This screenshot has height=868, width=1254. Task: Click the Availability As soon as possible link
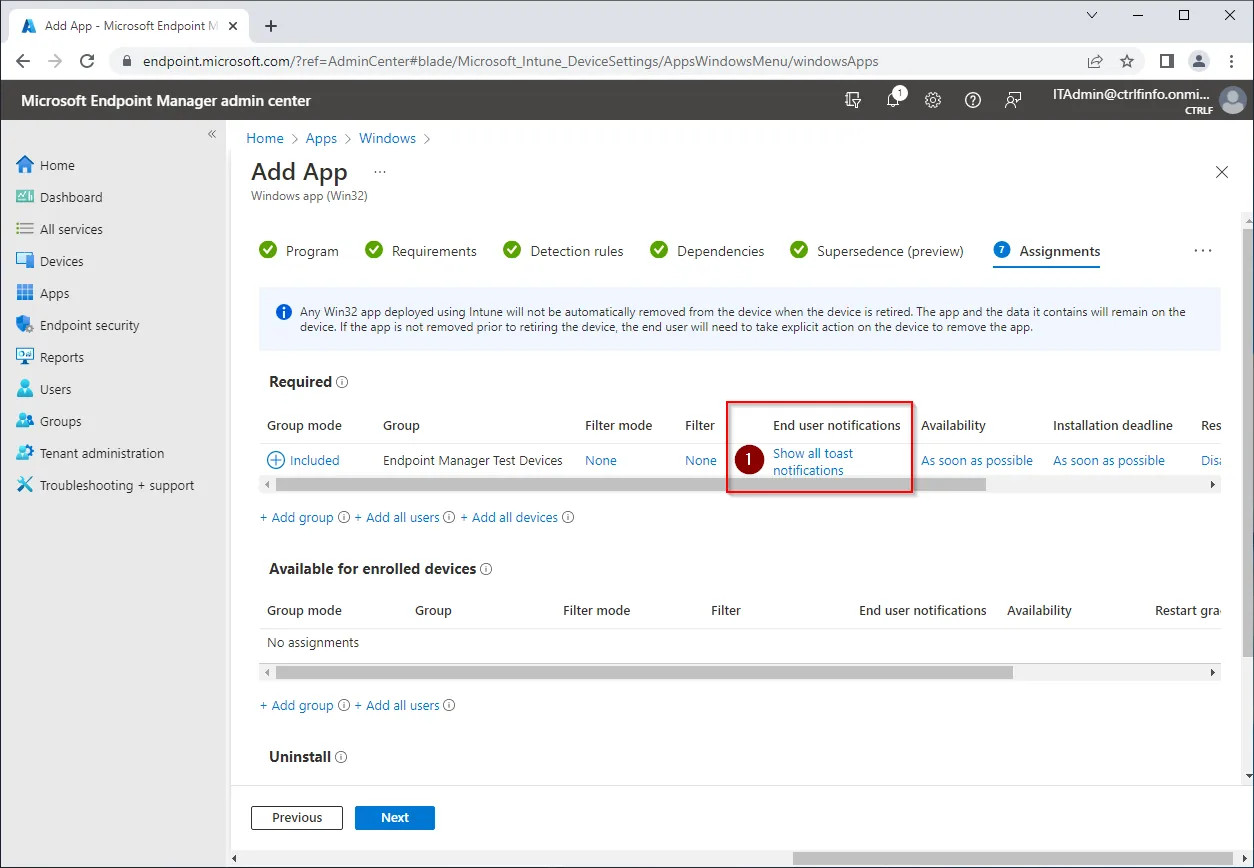[977, 461]
